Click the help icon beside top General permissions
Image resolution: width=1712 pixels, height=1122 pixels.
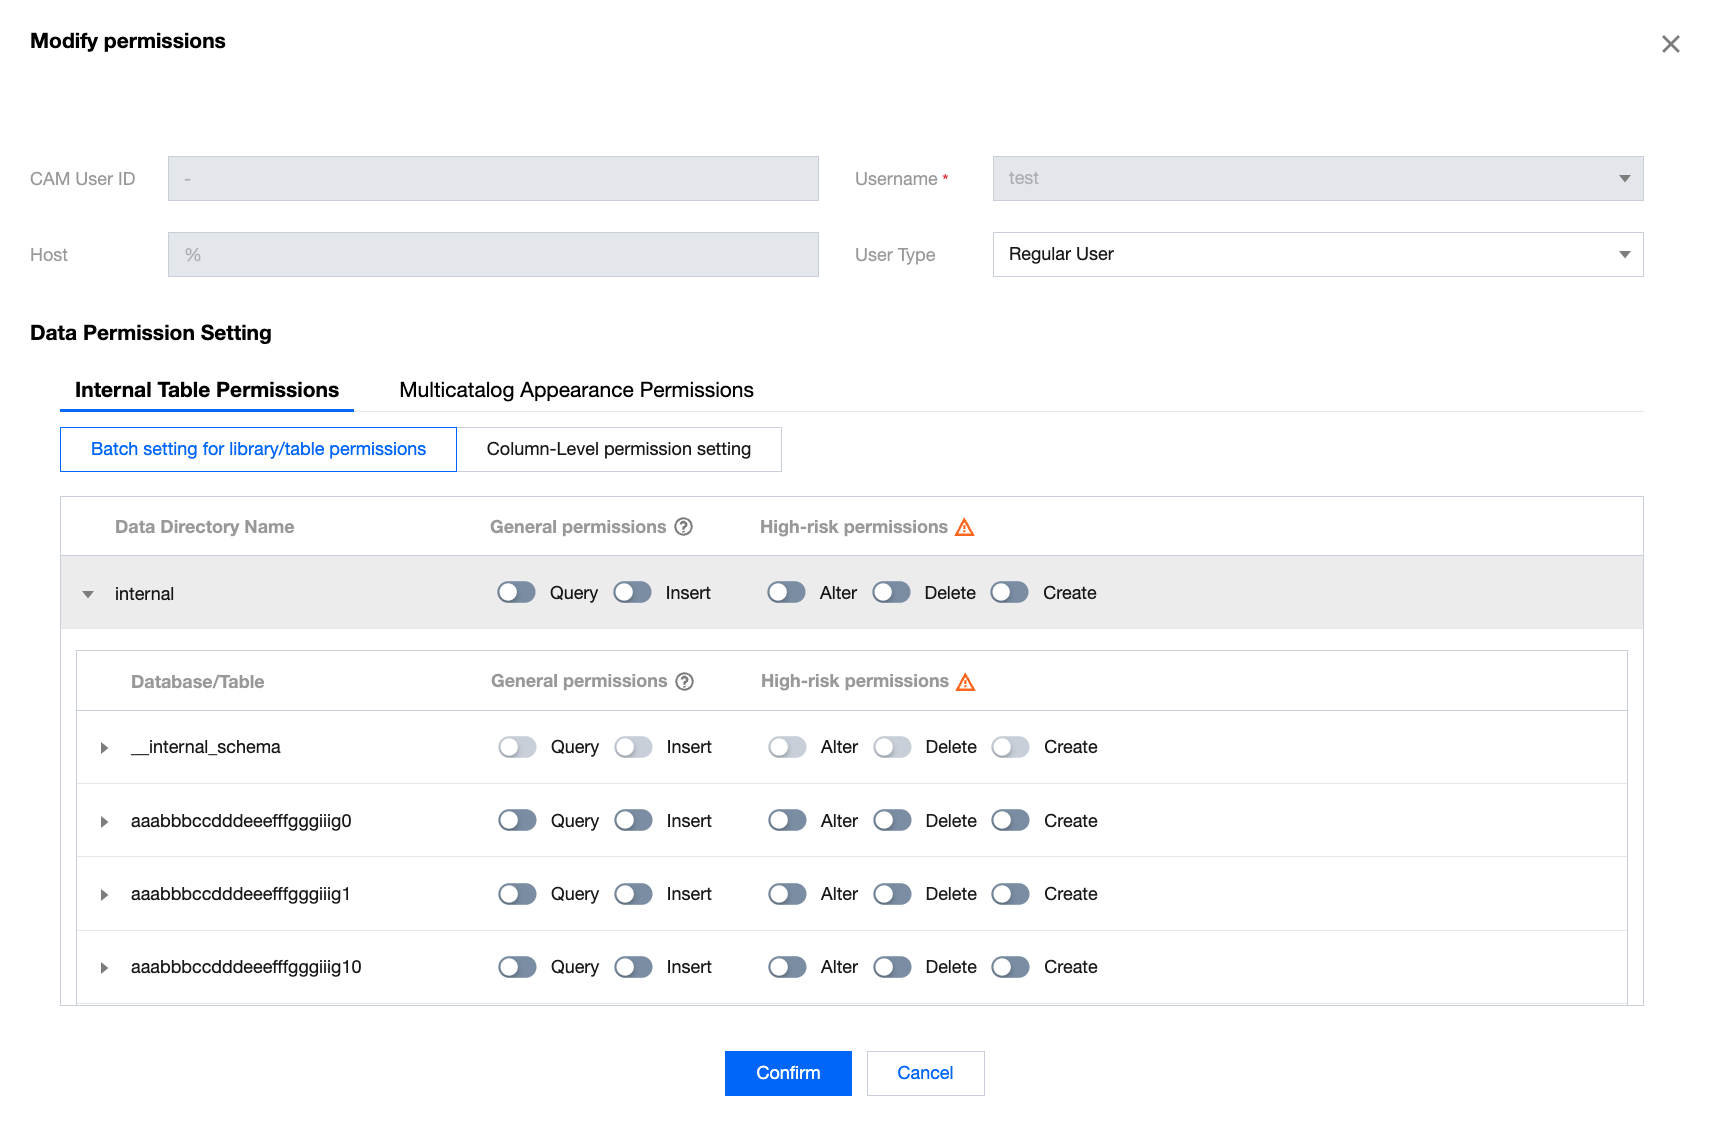click(x=683, y=527)
